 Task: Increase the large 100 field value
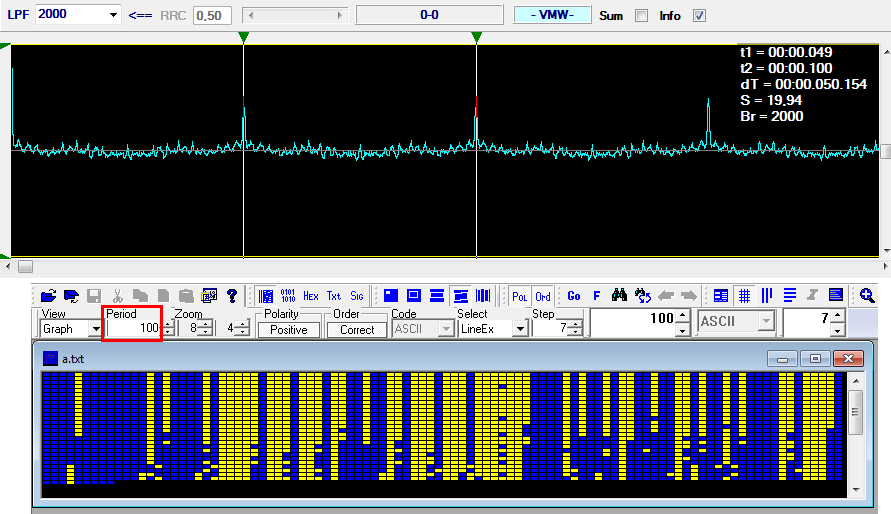[x=683, y=316]
